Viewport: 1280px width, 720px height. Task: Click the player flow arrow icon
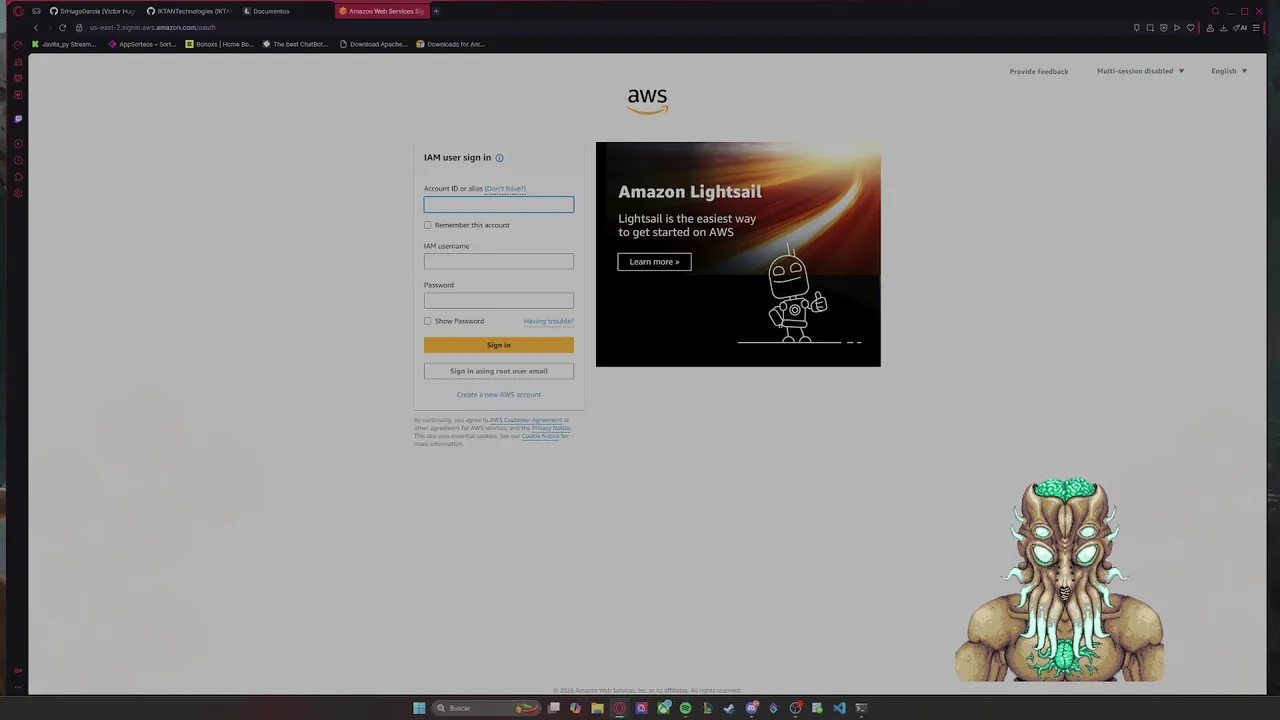click(x=1177, y=27)
